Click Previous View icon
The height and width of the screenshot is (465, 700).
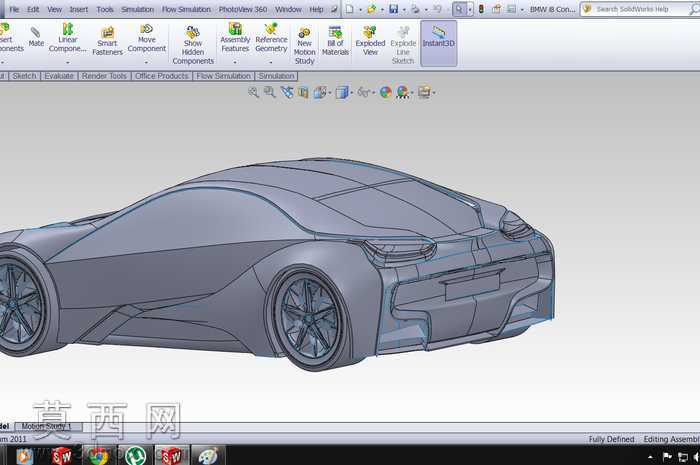click(287, 92)
